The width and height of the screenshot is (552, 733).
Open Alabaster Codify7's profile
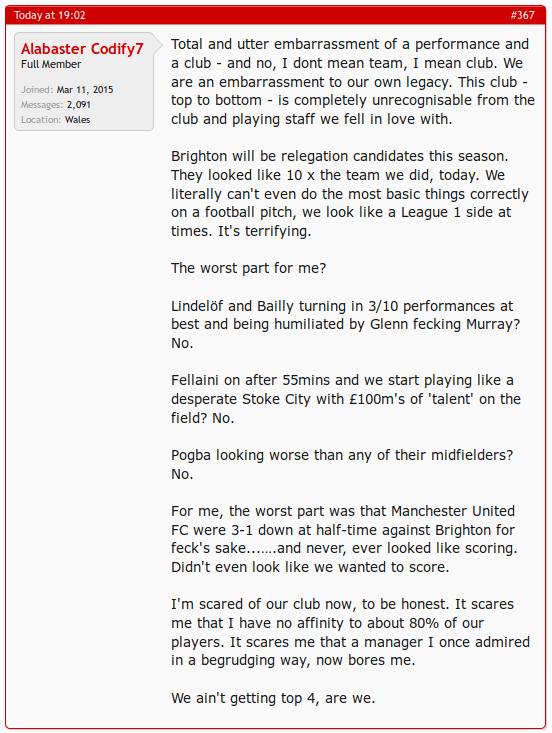[x=82, y=49]
